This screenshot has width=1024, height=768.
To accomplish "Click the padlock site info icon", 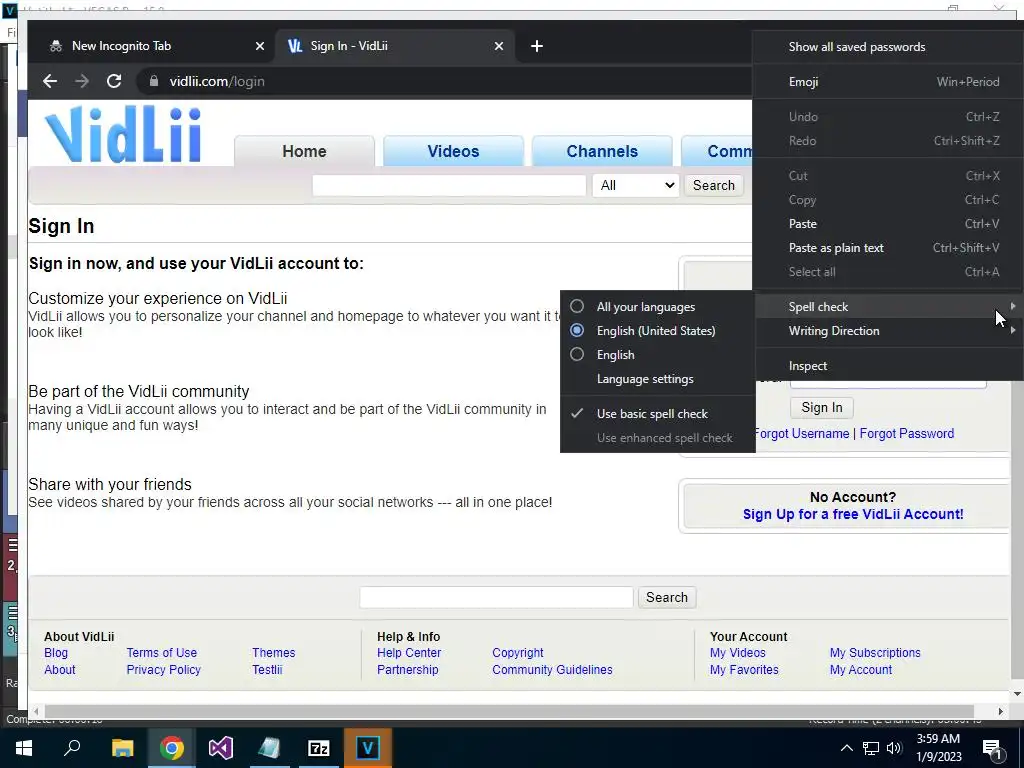I will [153, 81].
